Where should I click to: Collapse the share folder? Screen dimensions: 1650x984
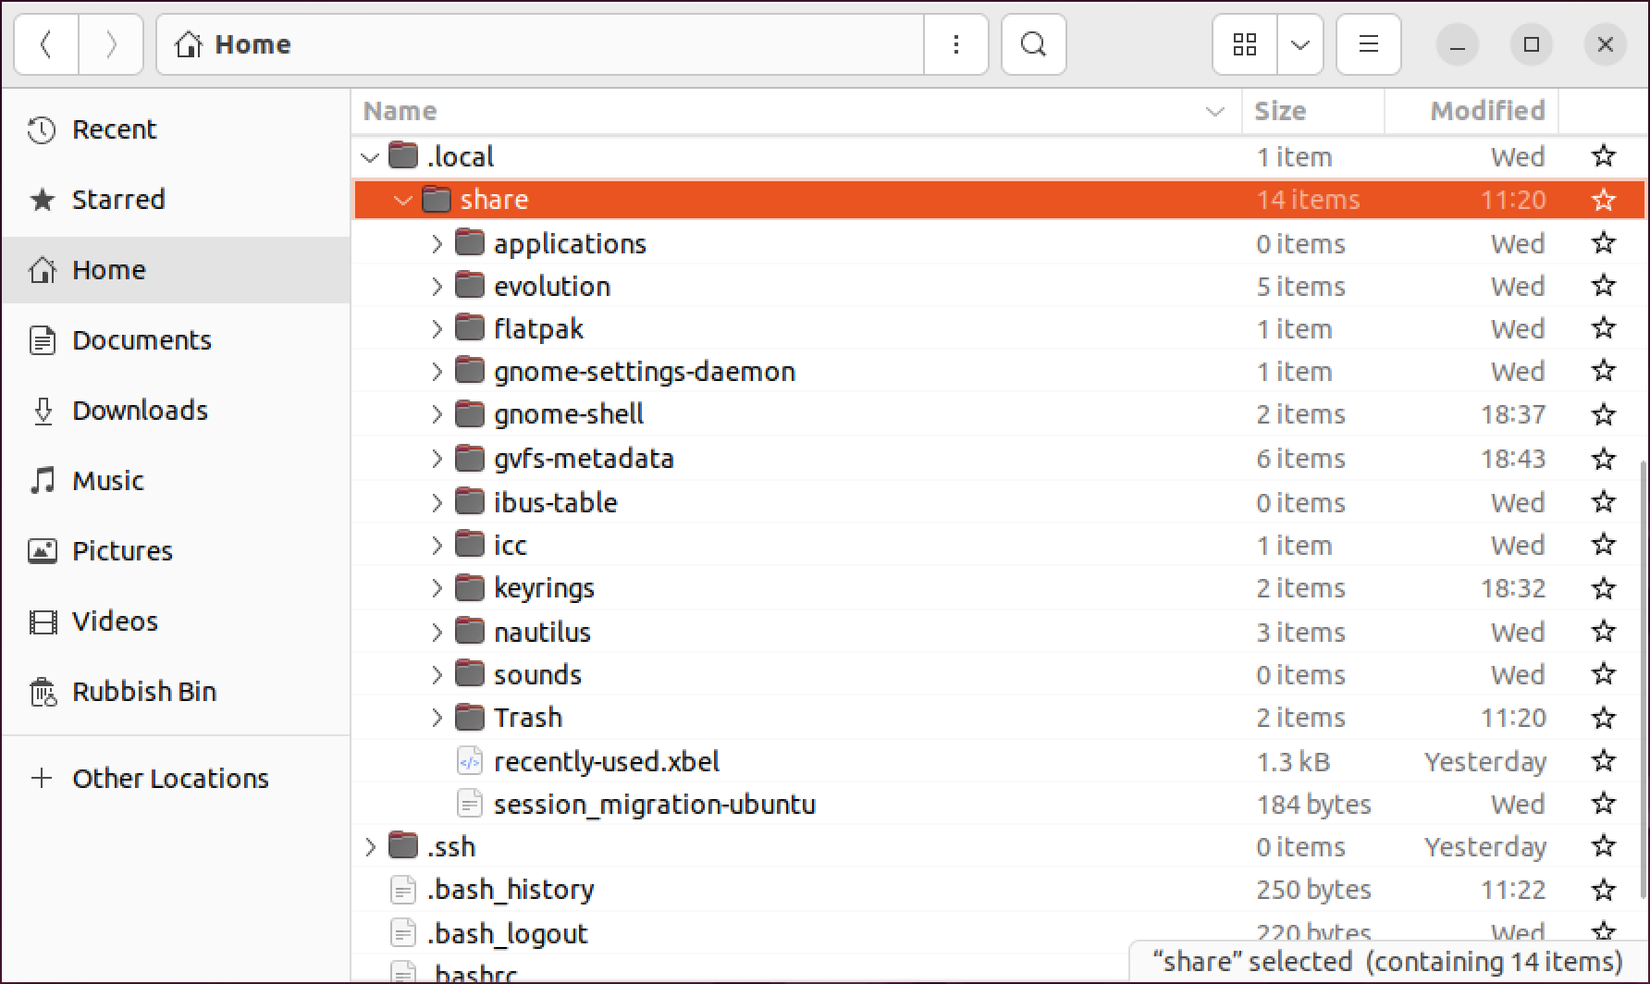tap(403, 199)
